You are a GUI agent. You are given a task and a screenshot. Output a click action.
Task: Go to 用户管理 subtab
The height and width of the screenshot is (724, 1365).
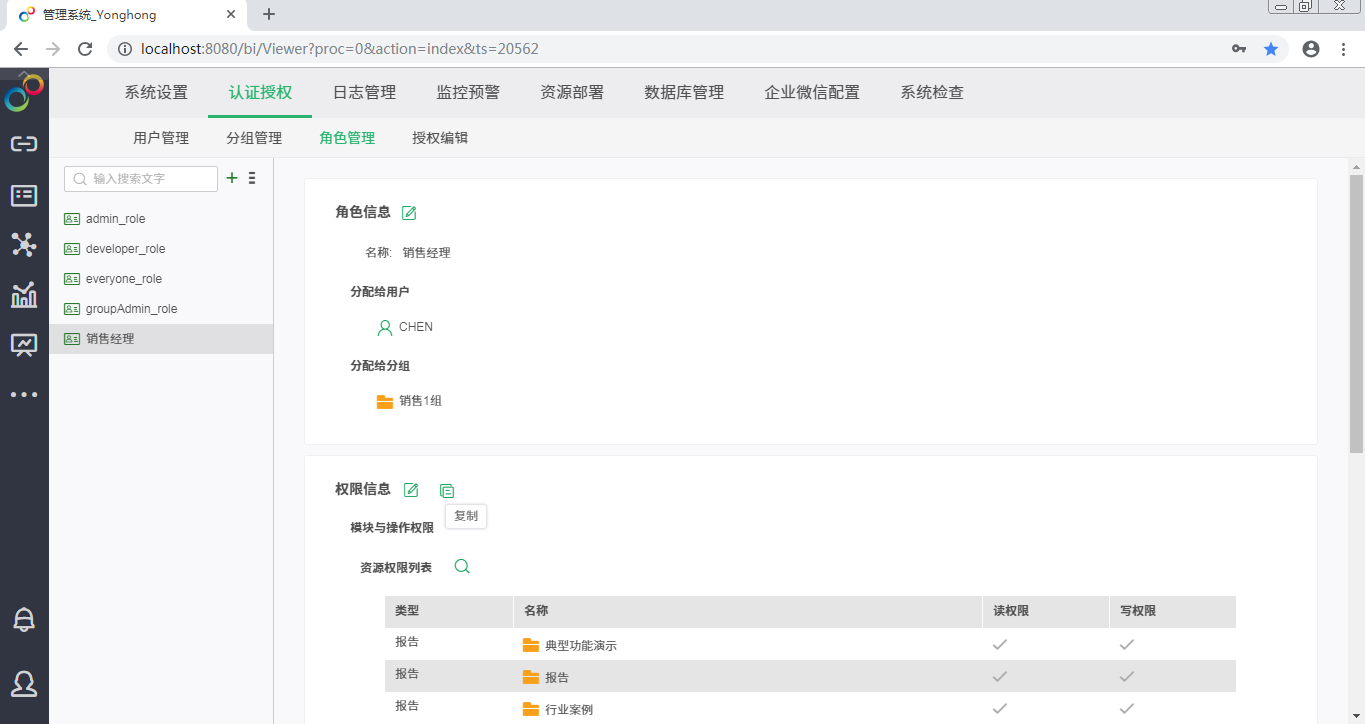pos(161,138)
